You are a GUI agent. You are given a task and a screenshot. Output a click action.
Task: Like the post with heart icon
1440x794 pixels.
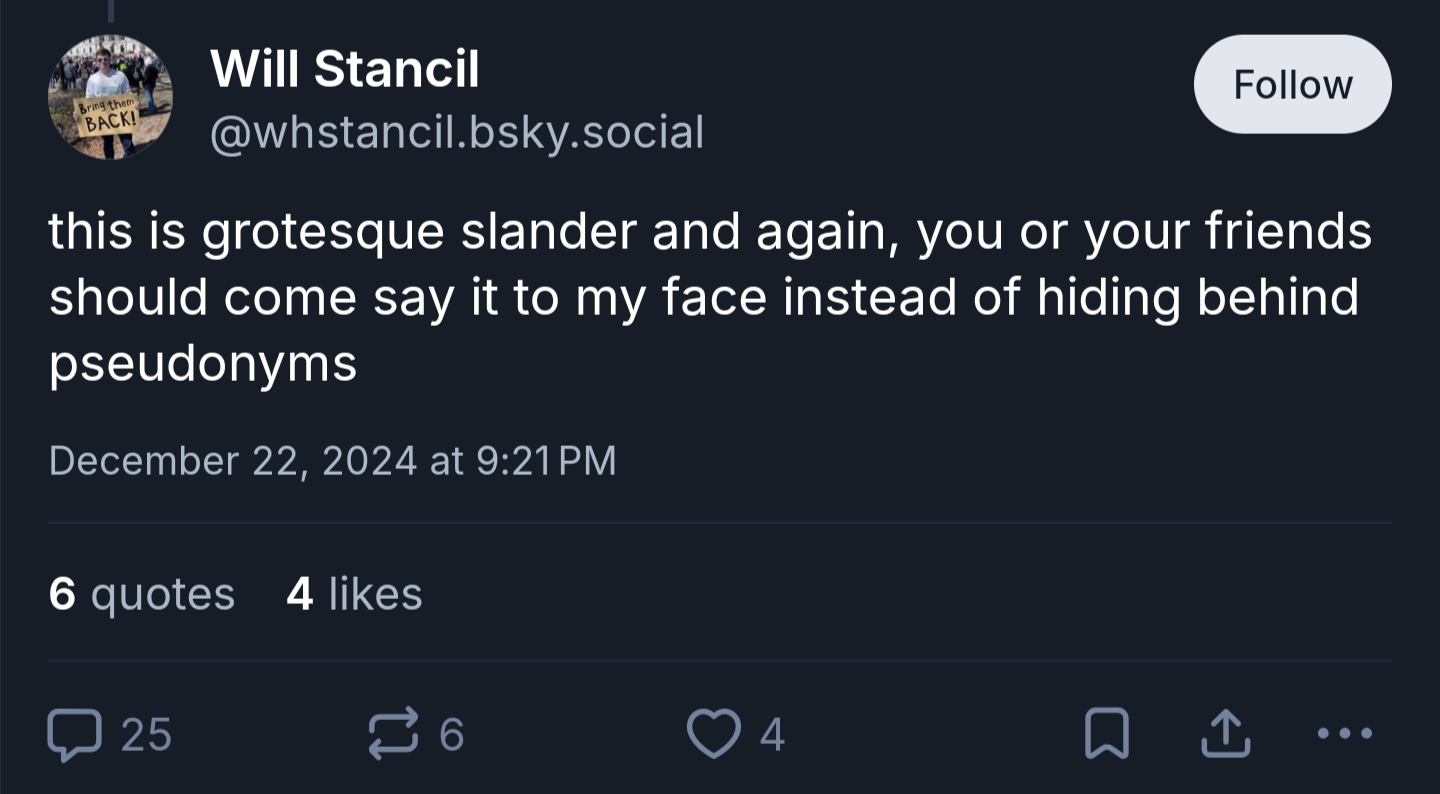tap(711, 734)
